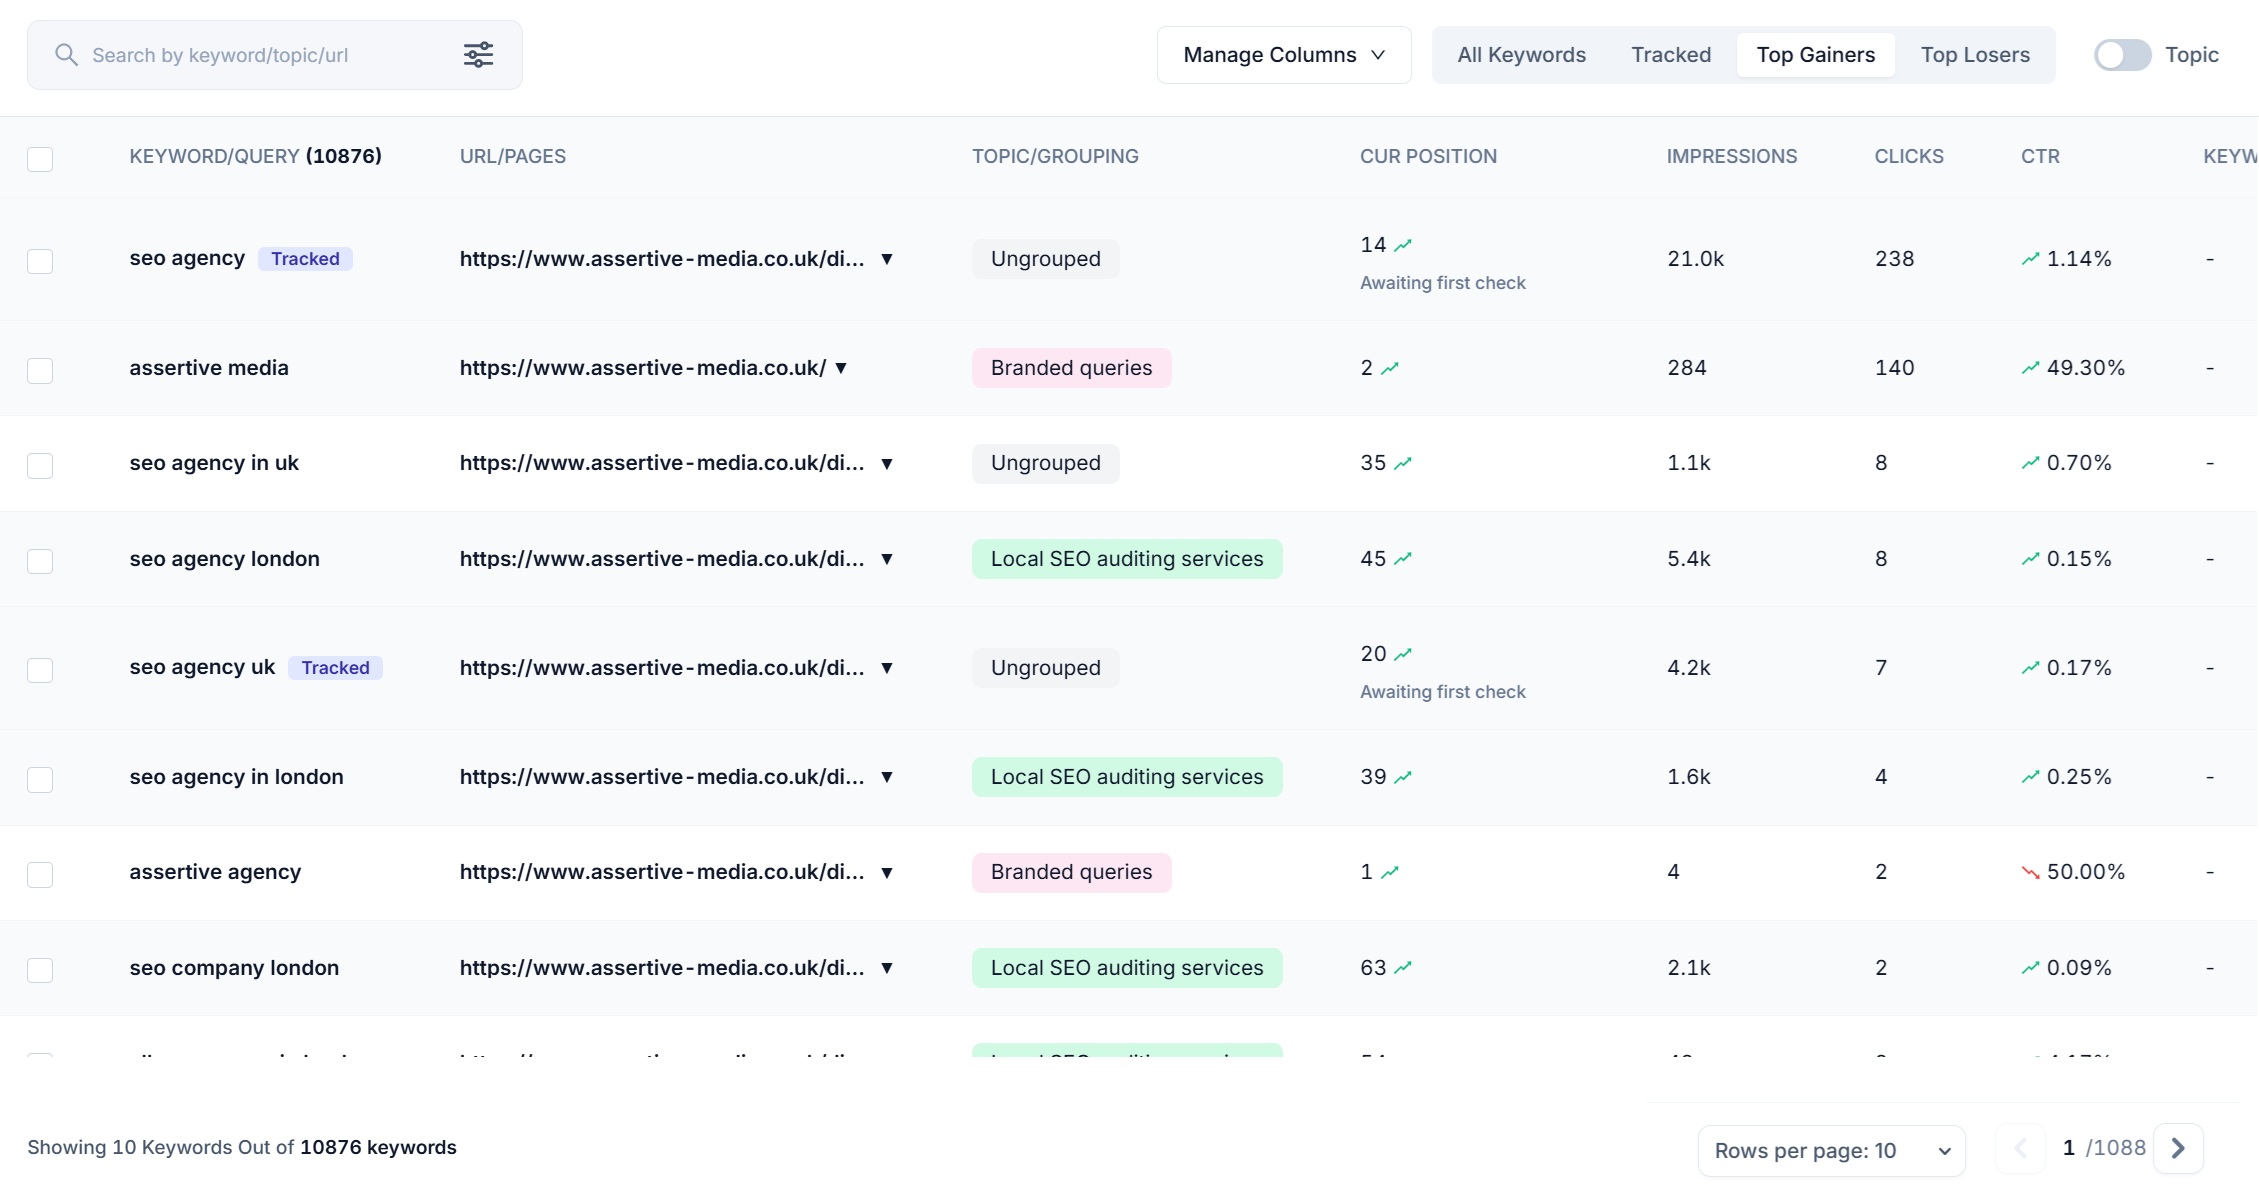Click trend arrow beside position 63
The height and width of the screenshot is (1193, 2259).
(x=1403, y=968)
